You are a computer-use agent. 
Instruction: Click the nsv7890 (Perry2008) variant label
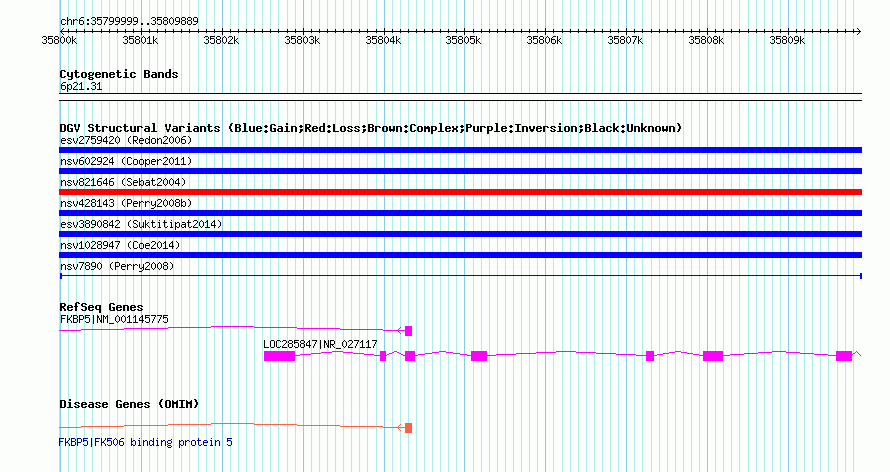pyautogui.click(x=117, y=266)
